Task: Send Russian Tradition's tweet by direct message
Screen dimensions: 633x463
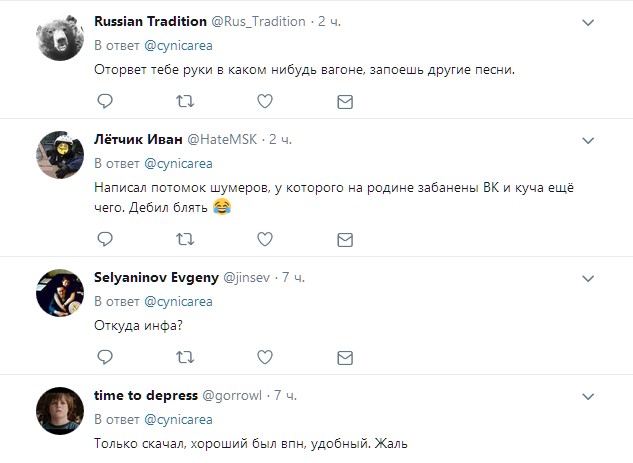Action: (345, 102)
